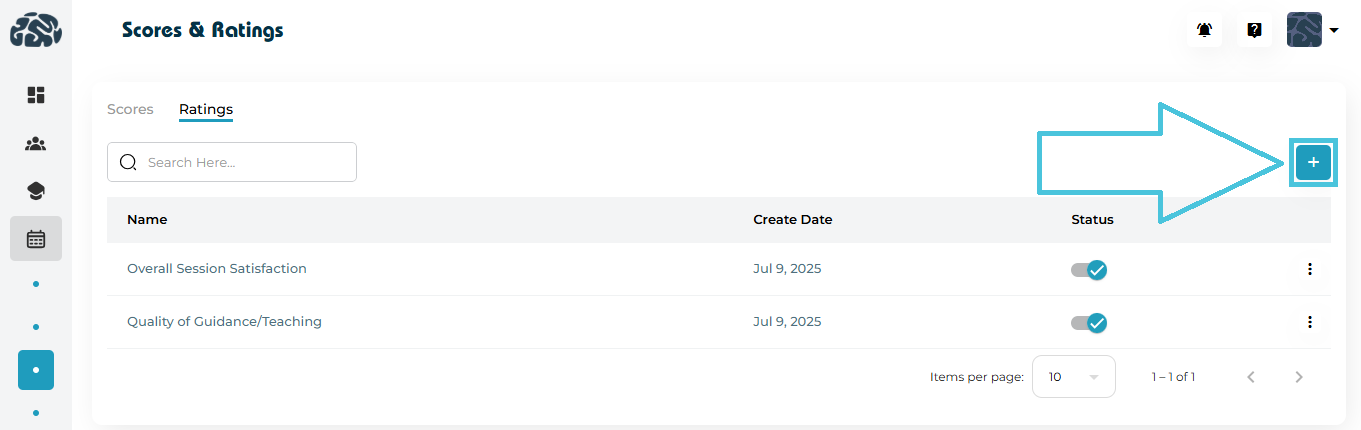Open the help question mark icon

coord(1254,30)
